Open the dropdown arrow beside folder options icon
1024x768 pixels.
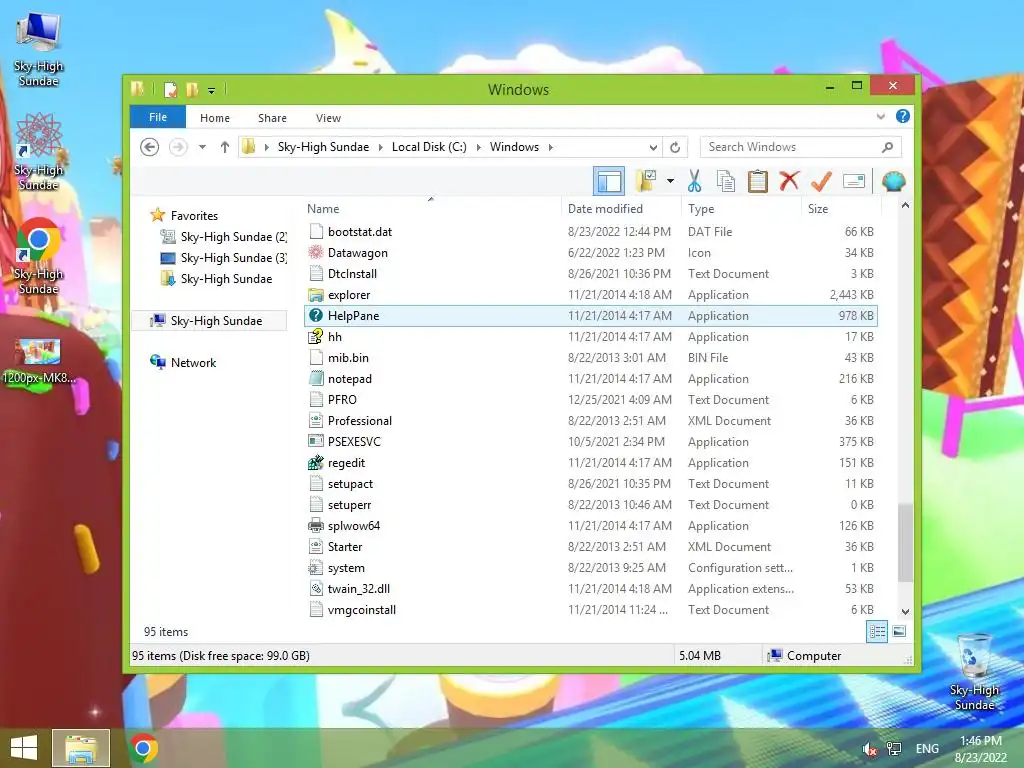click(670, 181)
